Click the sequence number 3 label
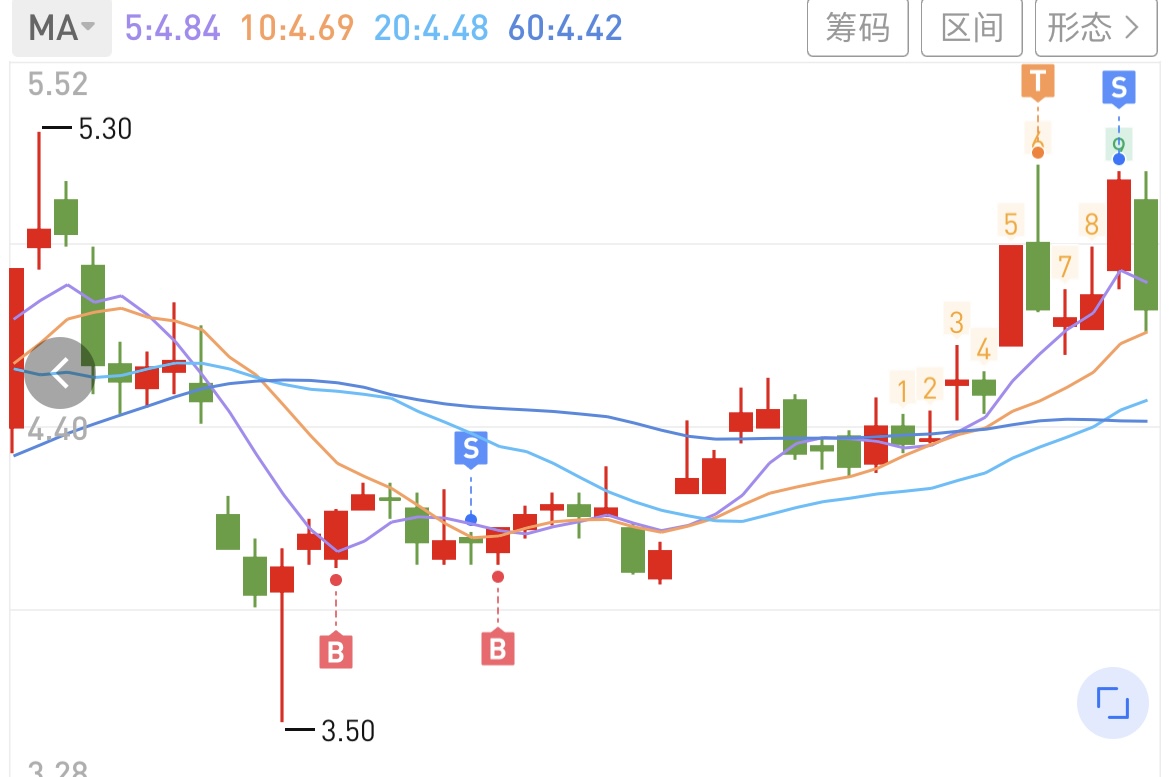1170x777 pixels. tap(957, 322)
